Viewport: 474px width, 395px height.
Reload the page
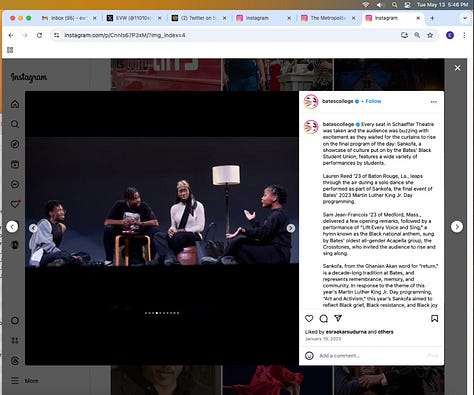click(x=39, y=35)
